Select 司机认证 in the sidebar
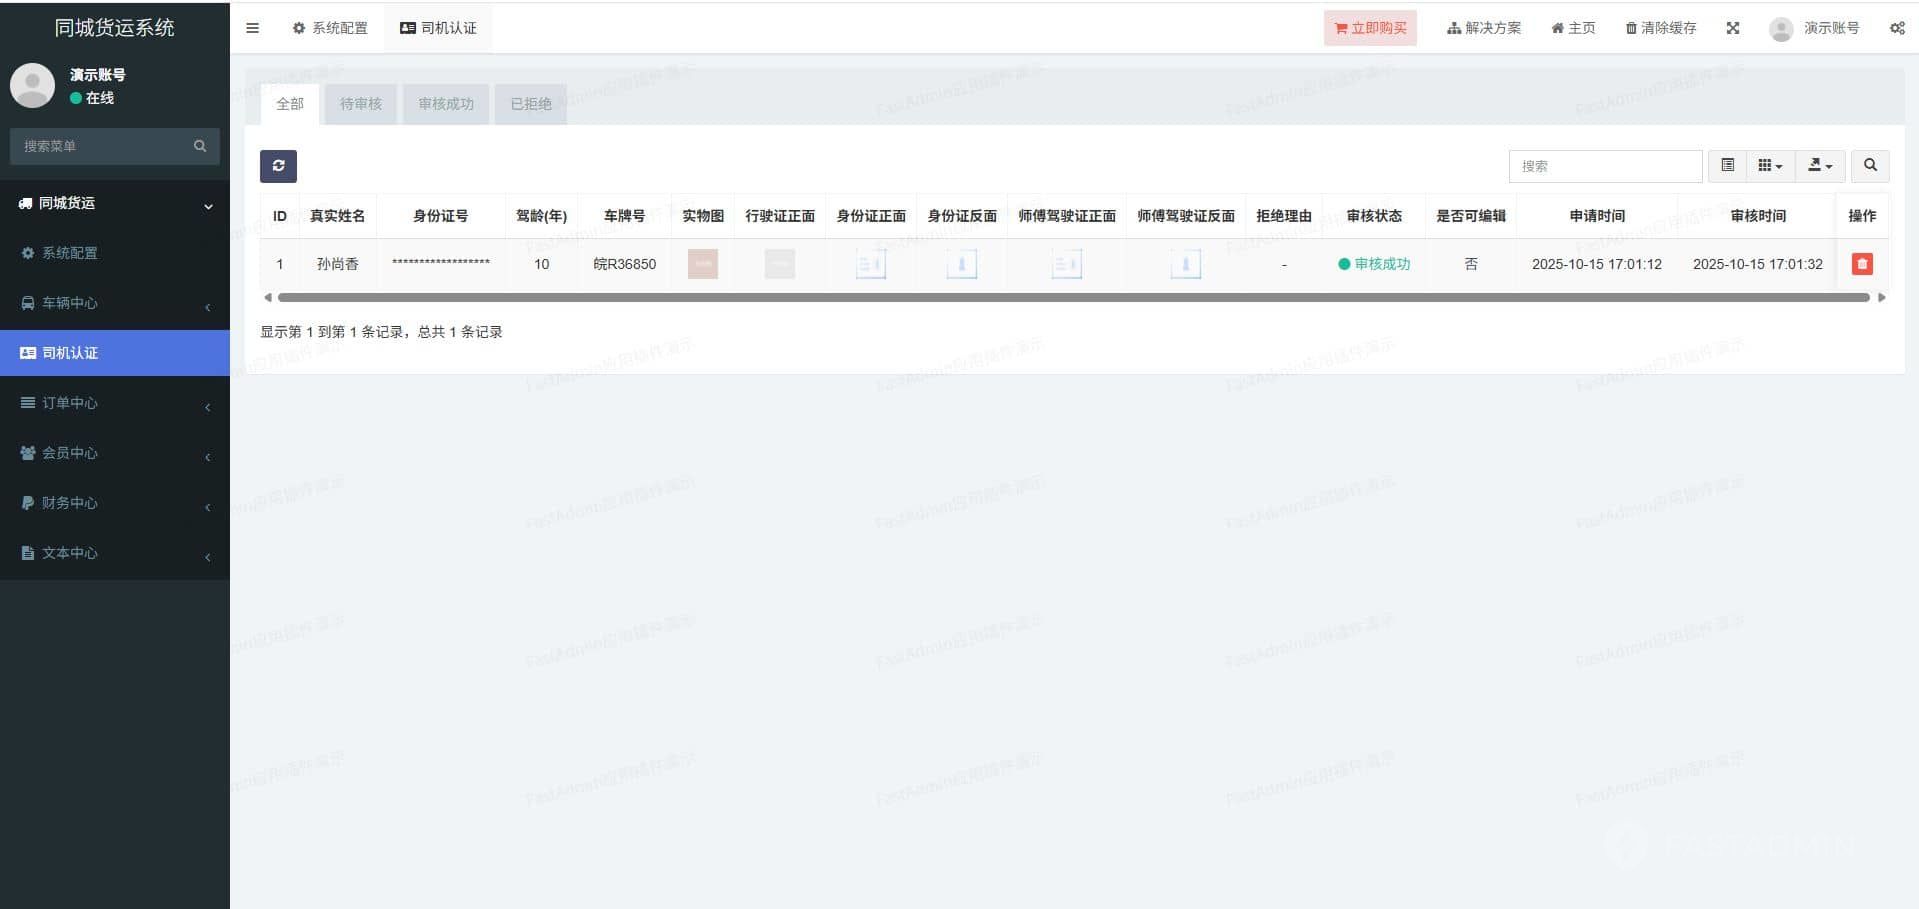 [115, 353]
